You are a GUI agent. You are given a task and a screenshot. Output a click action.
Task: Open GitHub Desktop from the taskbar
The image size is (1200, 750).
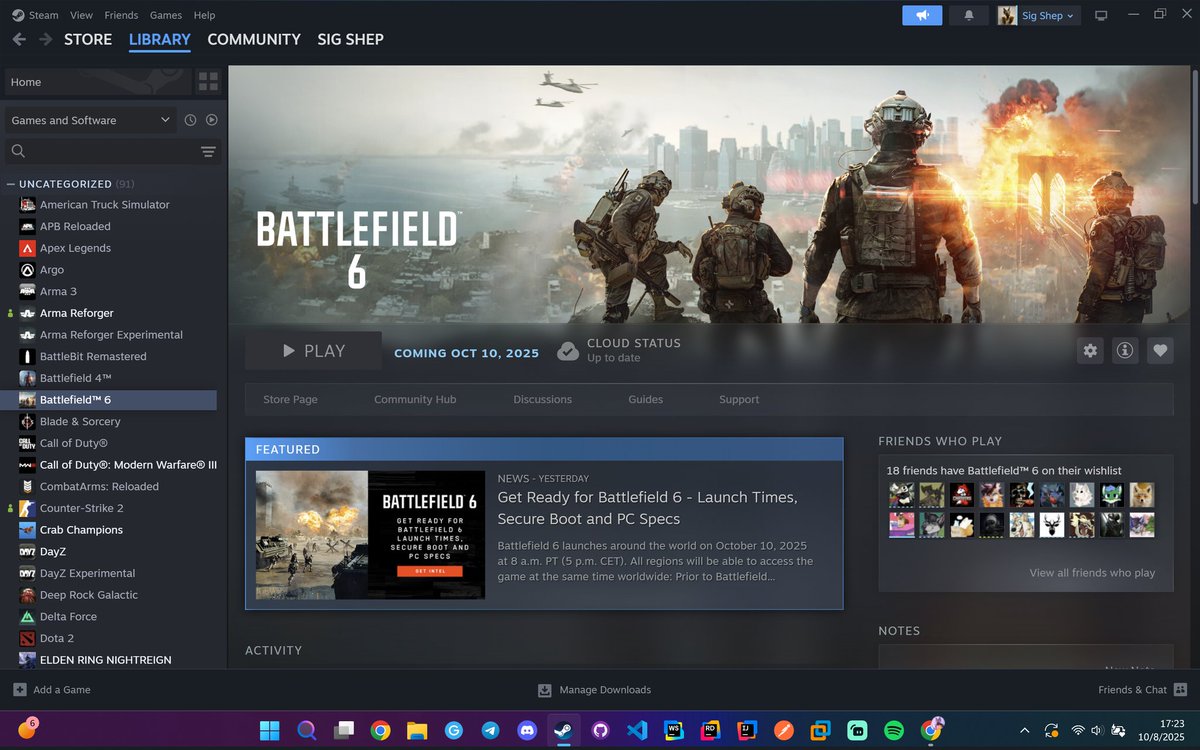click(600, 730)
